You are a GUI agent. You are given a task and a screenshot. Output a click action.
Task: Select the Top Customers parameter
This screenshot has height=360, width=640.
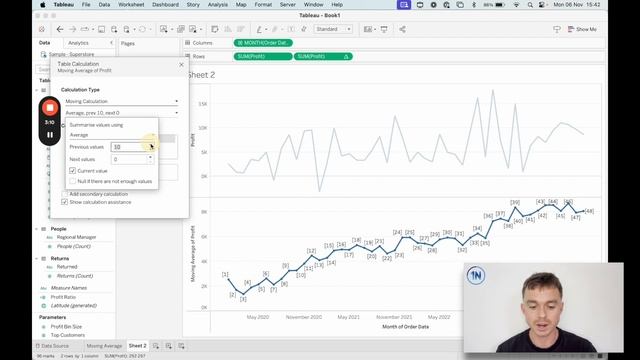click(x=68, y=335)
